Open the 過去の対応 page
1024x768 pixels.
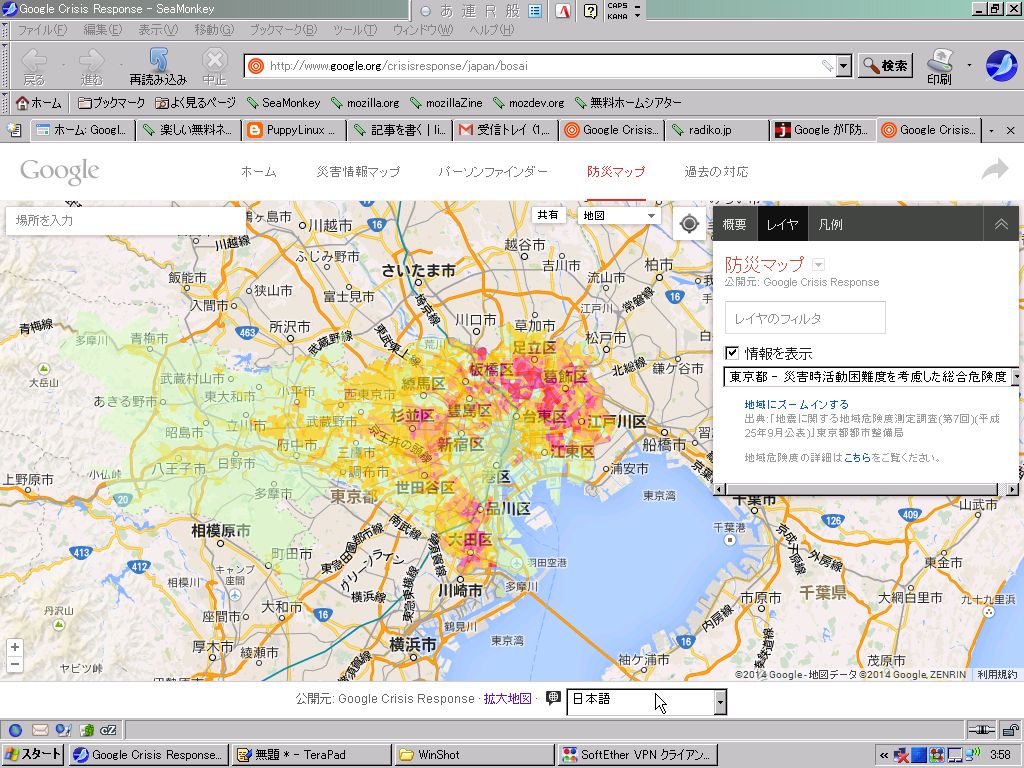tap(716, 172)
